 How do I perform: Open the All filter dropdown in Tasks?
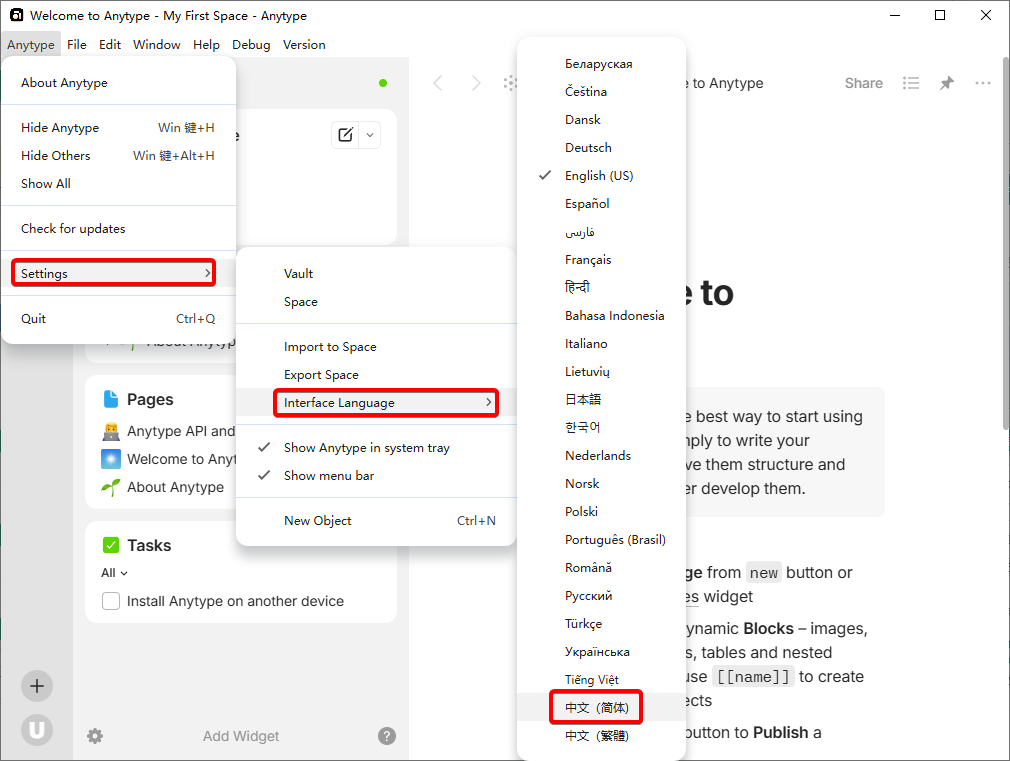[x=115, y=573]
